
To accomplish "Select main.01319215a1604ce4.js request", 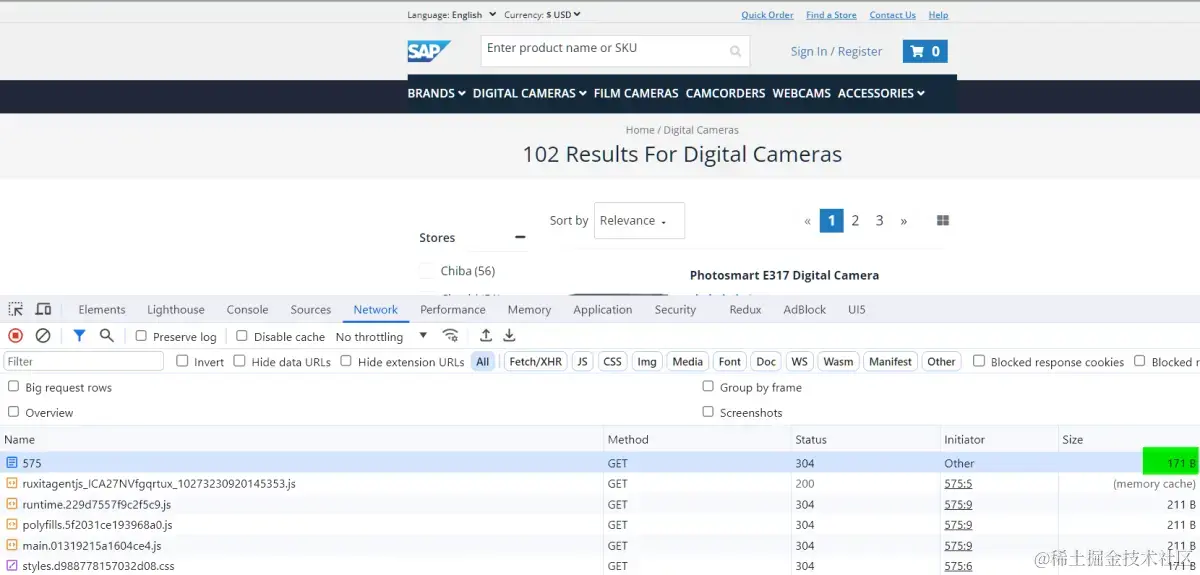I will tap(600, 546).
